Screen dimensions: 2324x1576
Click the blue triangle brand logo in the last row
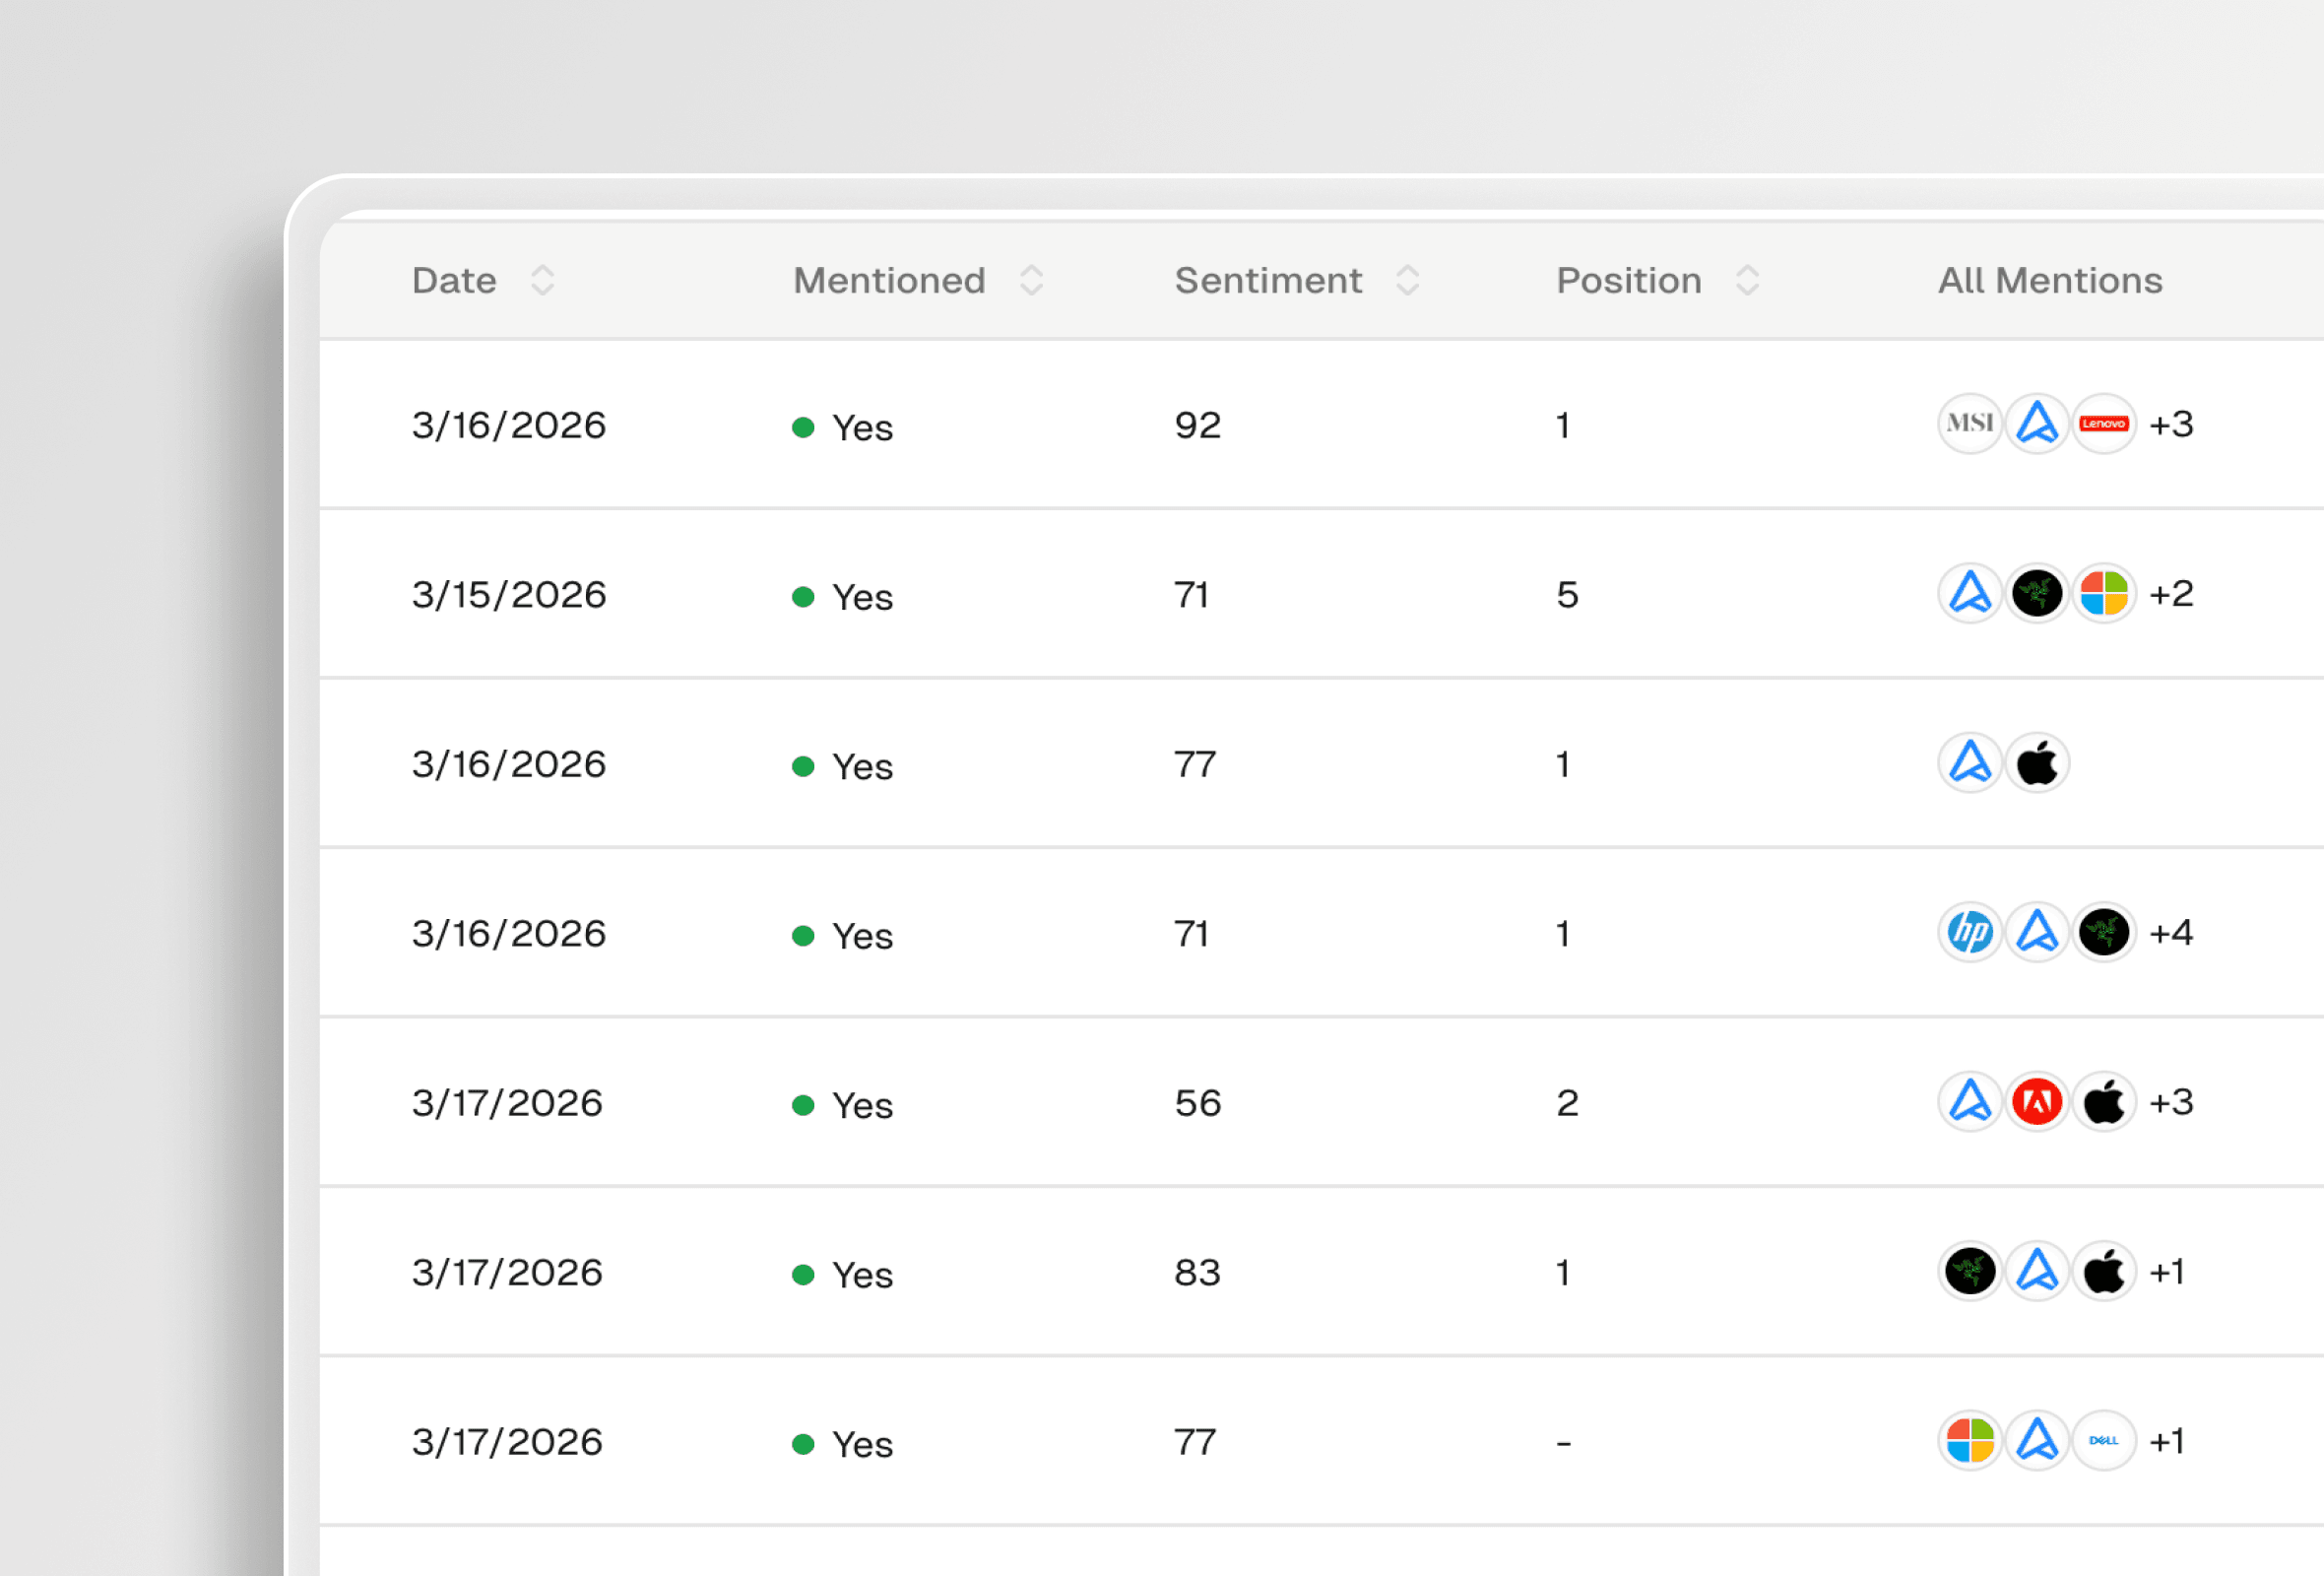[x=2036, y=1441]
